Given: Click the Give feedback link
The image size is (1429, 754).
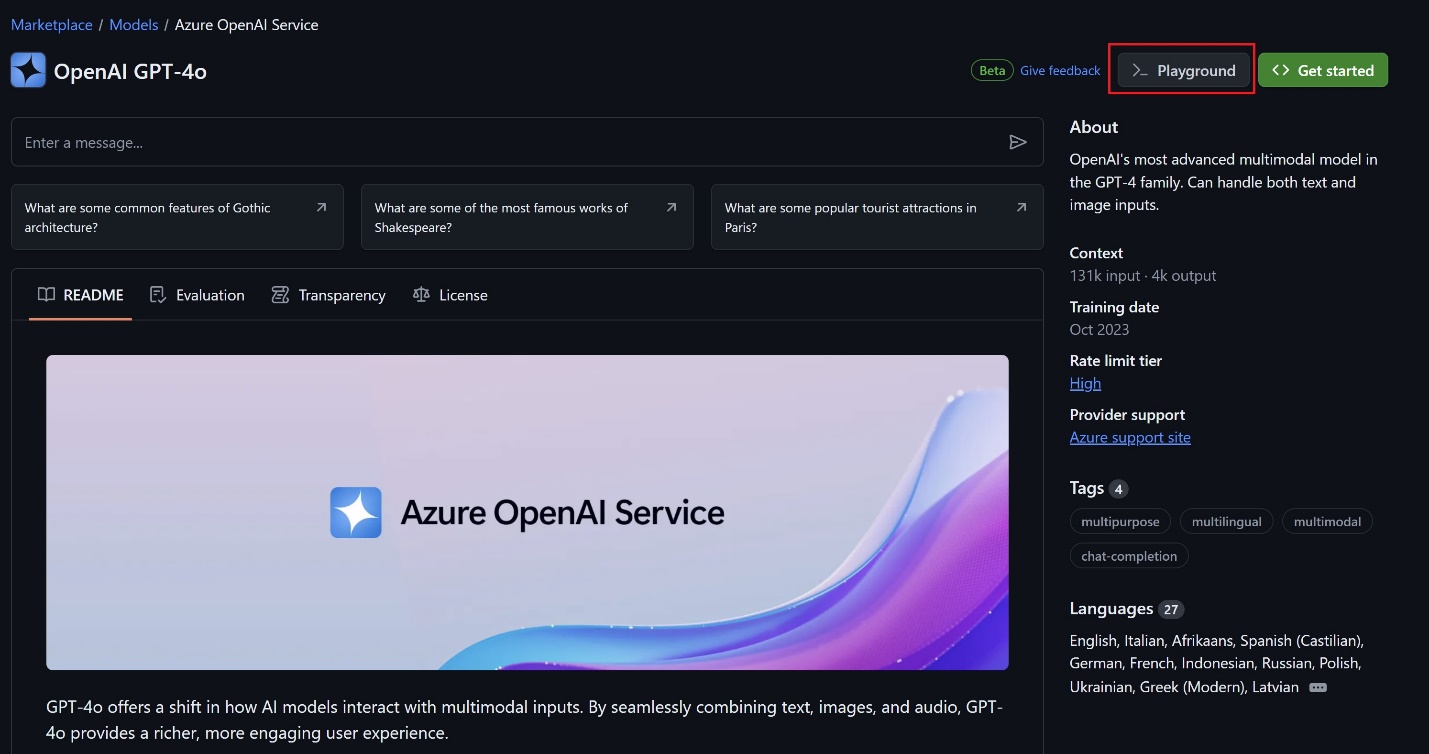Looking at the screenshot, I should [x=1060, y=70].
